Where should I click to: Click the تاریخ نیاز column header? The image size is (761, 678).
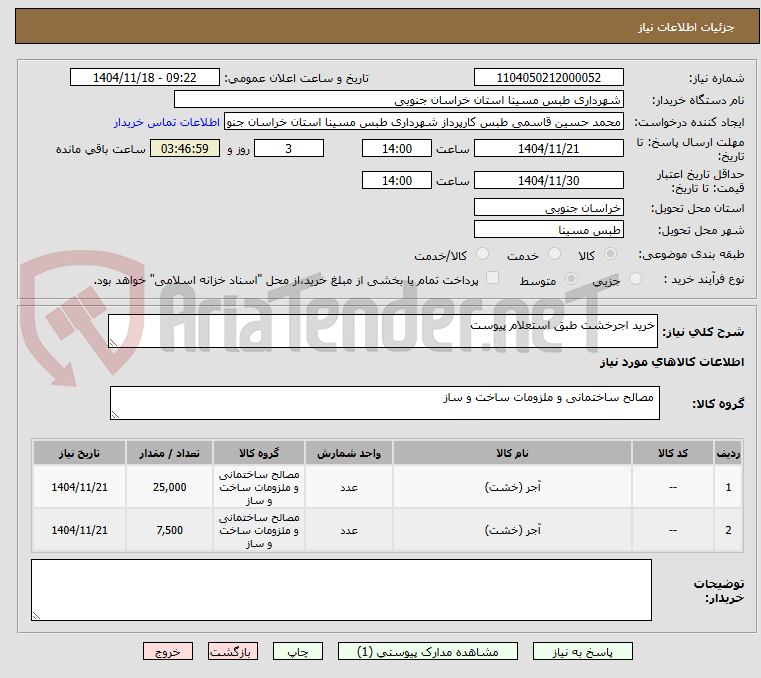pos(79,453)
